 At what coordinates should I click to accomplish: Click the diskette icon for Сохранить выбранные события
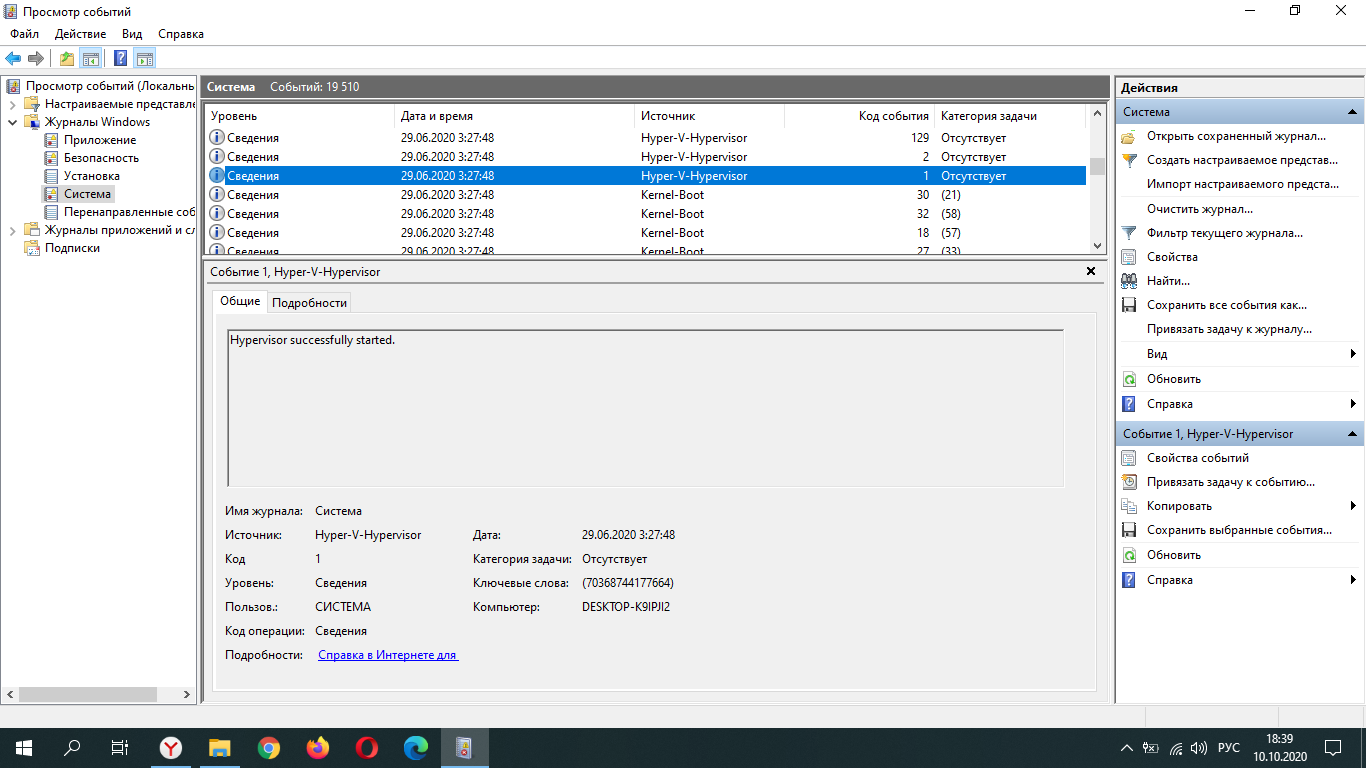pos(1129,530)
